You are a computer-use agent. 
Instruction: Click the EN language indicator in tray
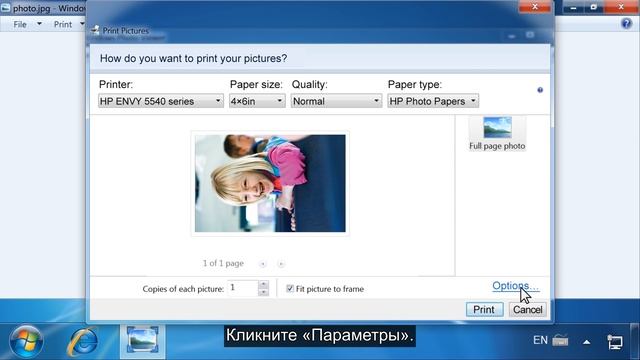tap(540, 340)
